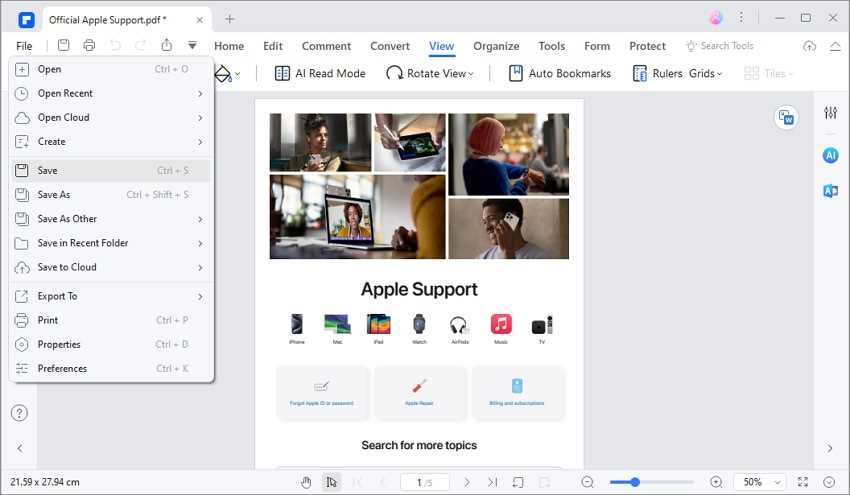
Task: Click the print icon in quick toolbar
Action: 89,46
